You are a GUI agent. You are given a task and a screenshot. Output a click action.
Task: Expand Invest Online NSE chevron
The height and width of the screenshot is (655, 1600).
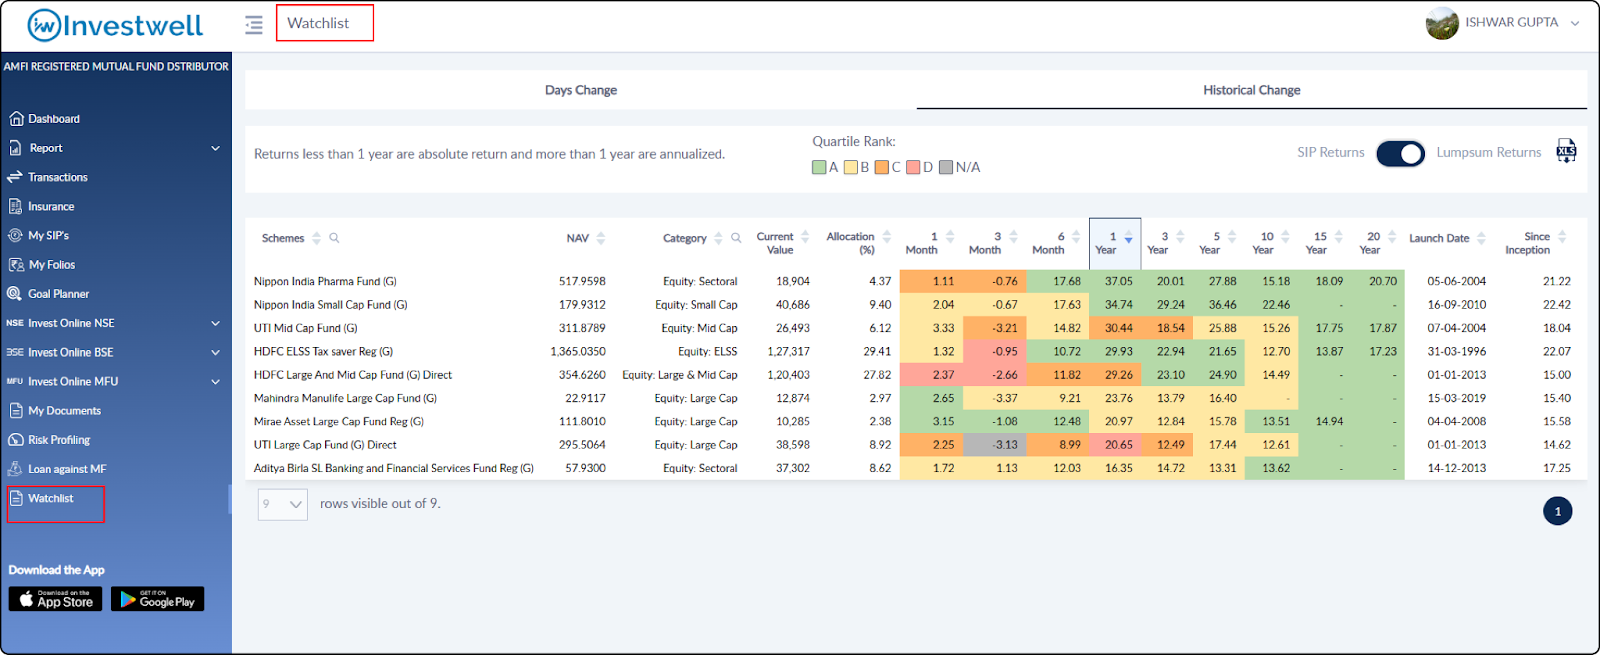[x=215, y=323]
